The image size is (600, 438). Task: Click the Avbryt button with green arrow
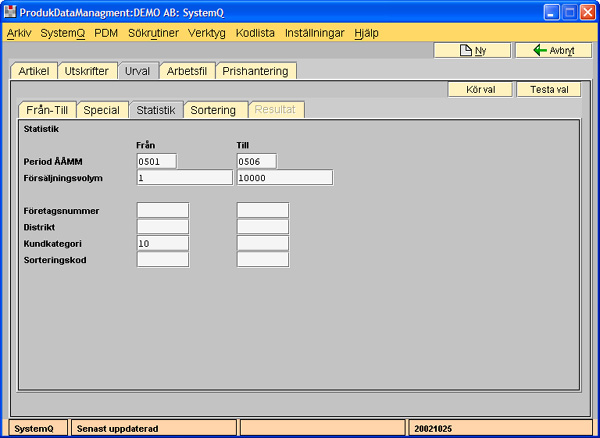tap(553, 50)
